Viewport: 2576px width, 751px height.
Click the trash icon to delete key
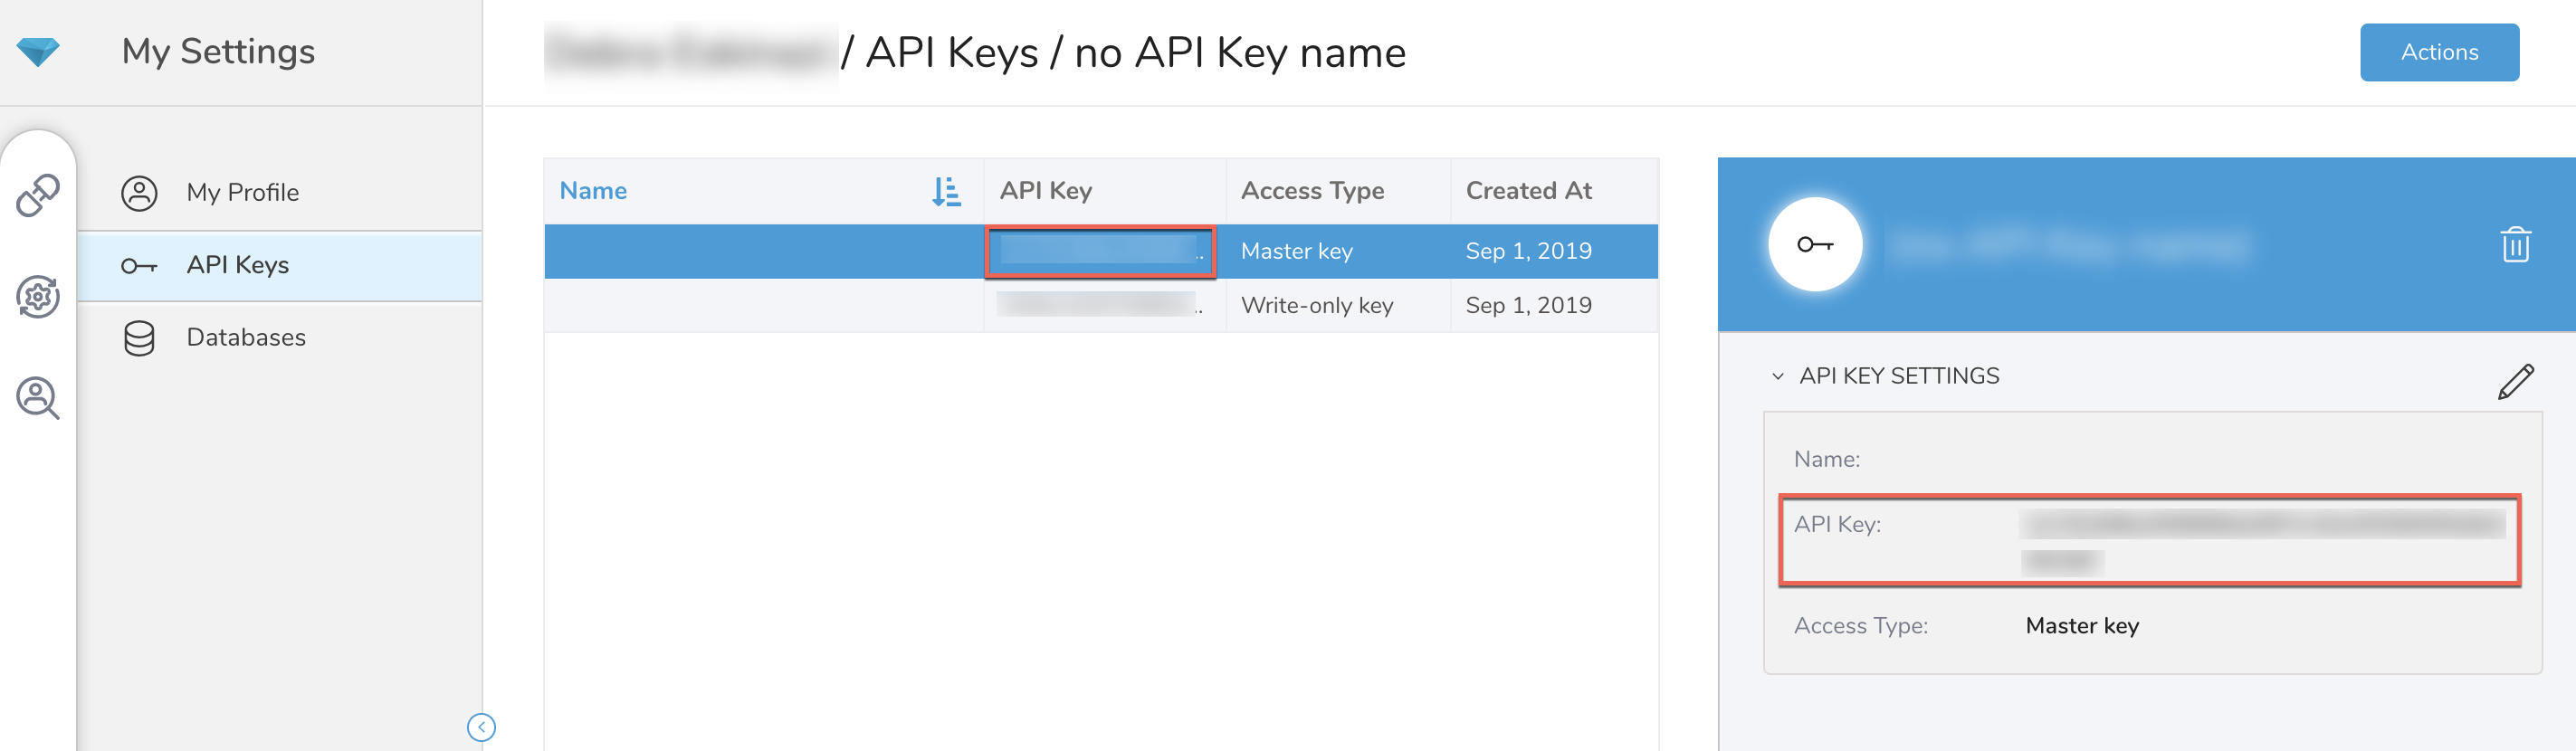tap(2515, 245)
